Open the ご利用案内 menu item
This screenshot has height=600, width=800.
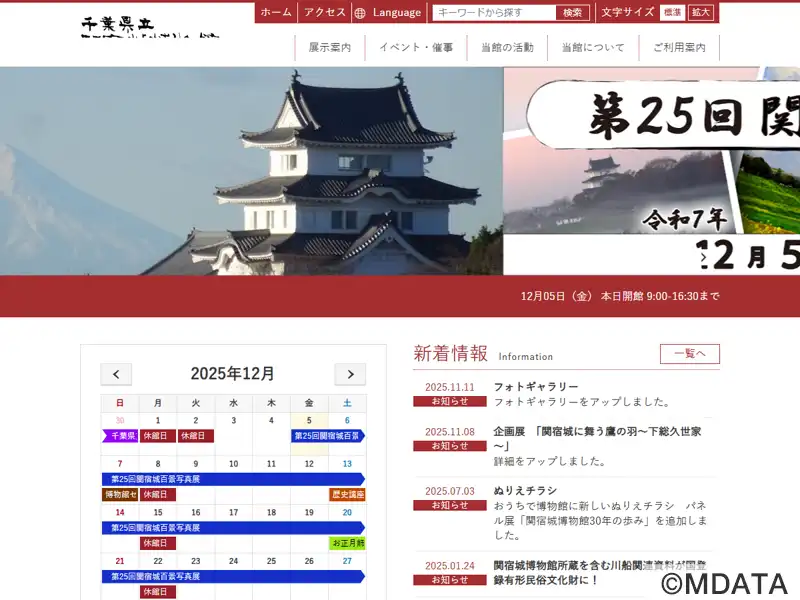[679, 47]
